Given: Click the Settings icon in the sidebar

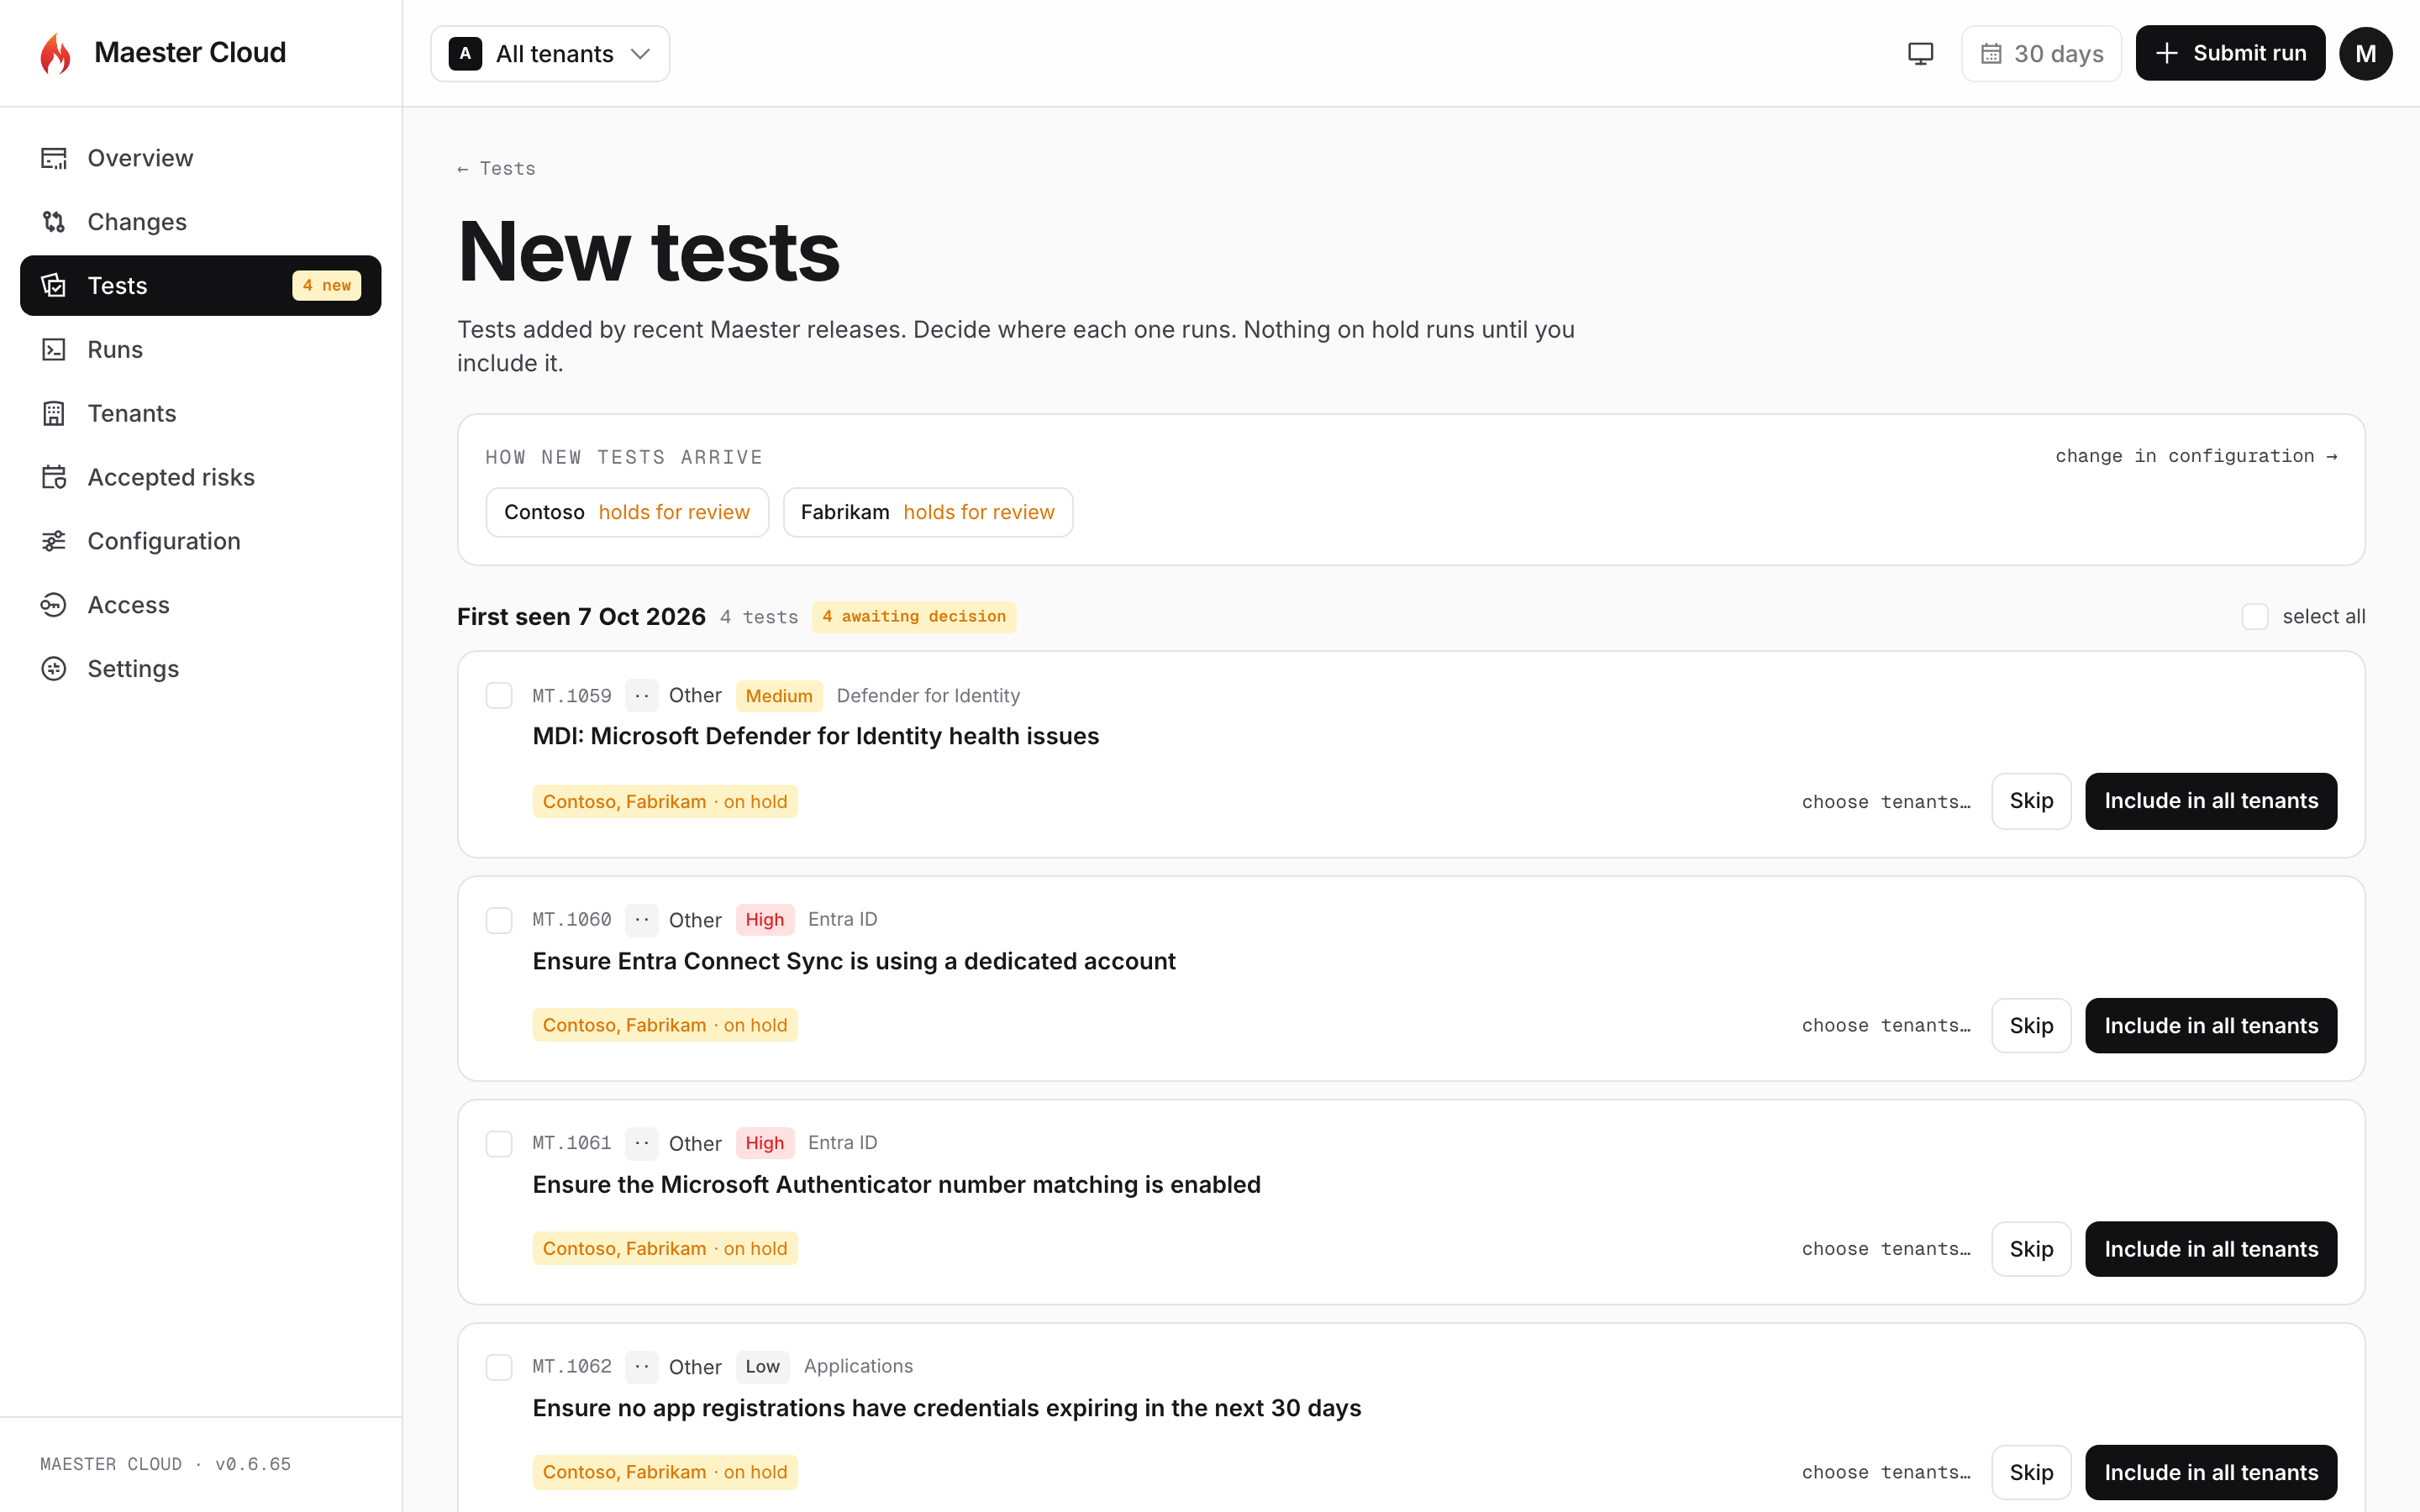Looking at the screenshot, I should 54,669.
